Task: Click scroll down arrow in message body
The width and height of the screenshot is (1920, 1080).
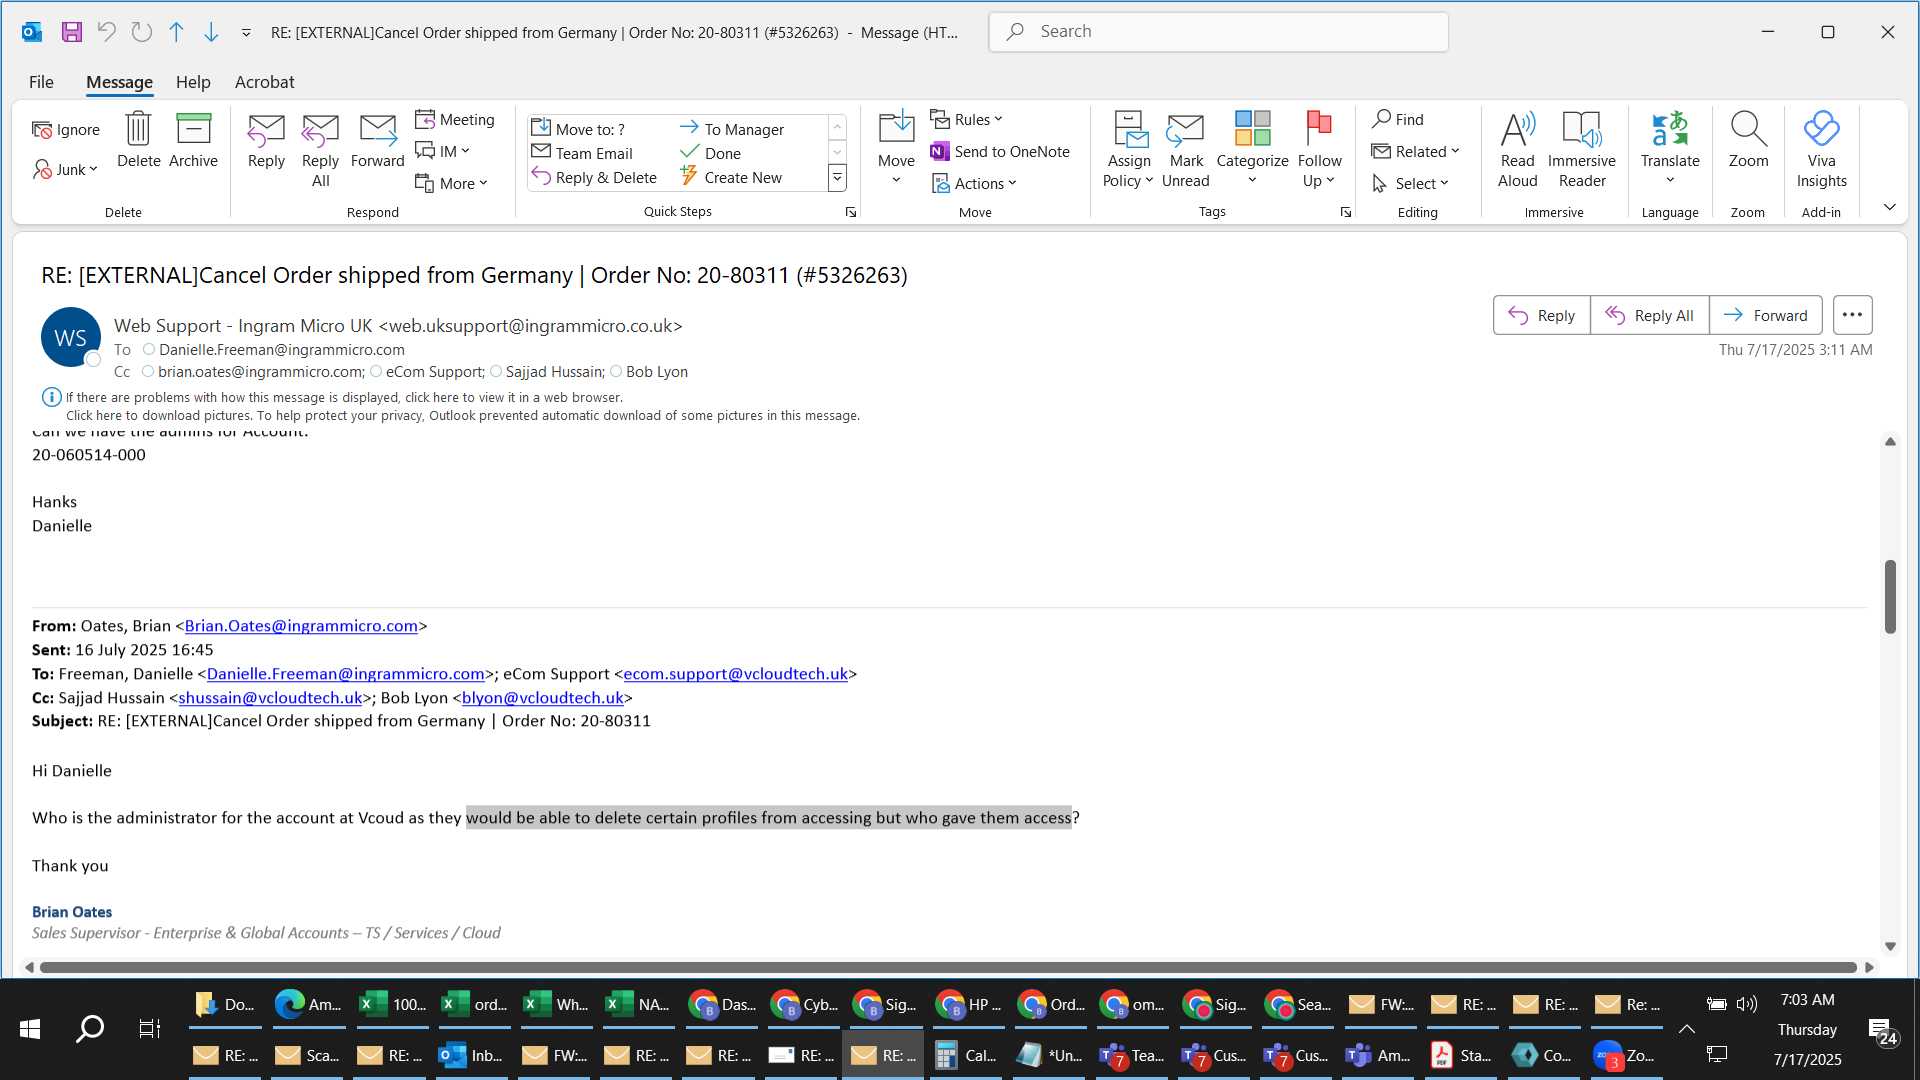Action: [x=1890, y=946]
